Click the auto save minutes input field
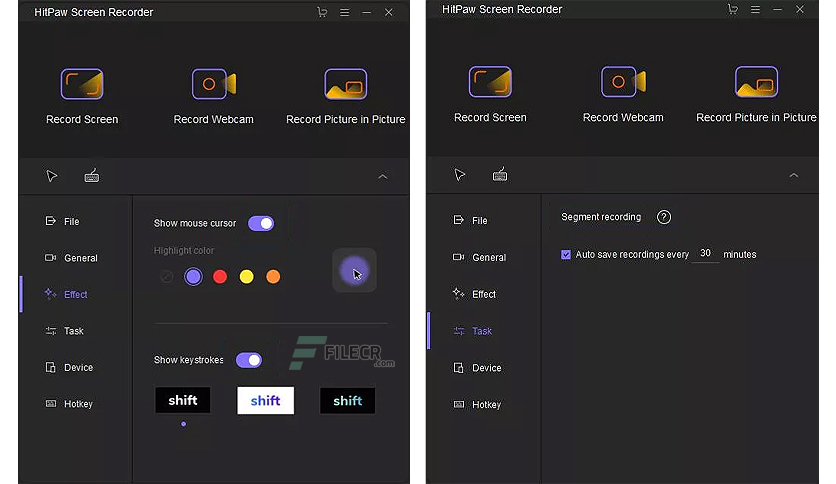The height and width of the screenshot is (484, 836). (705, 254)
